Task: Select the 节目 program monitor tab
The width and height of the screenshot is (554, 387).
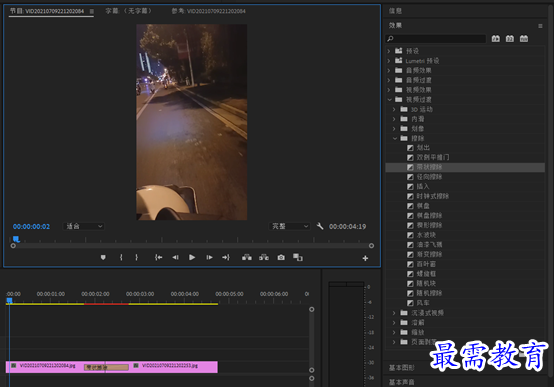Action: point(47,11)
